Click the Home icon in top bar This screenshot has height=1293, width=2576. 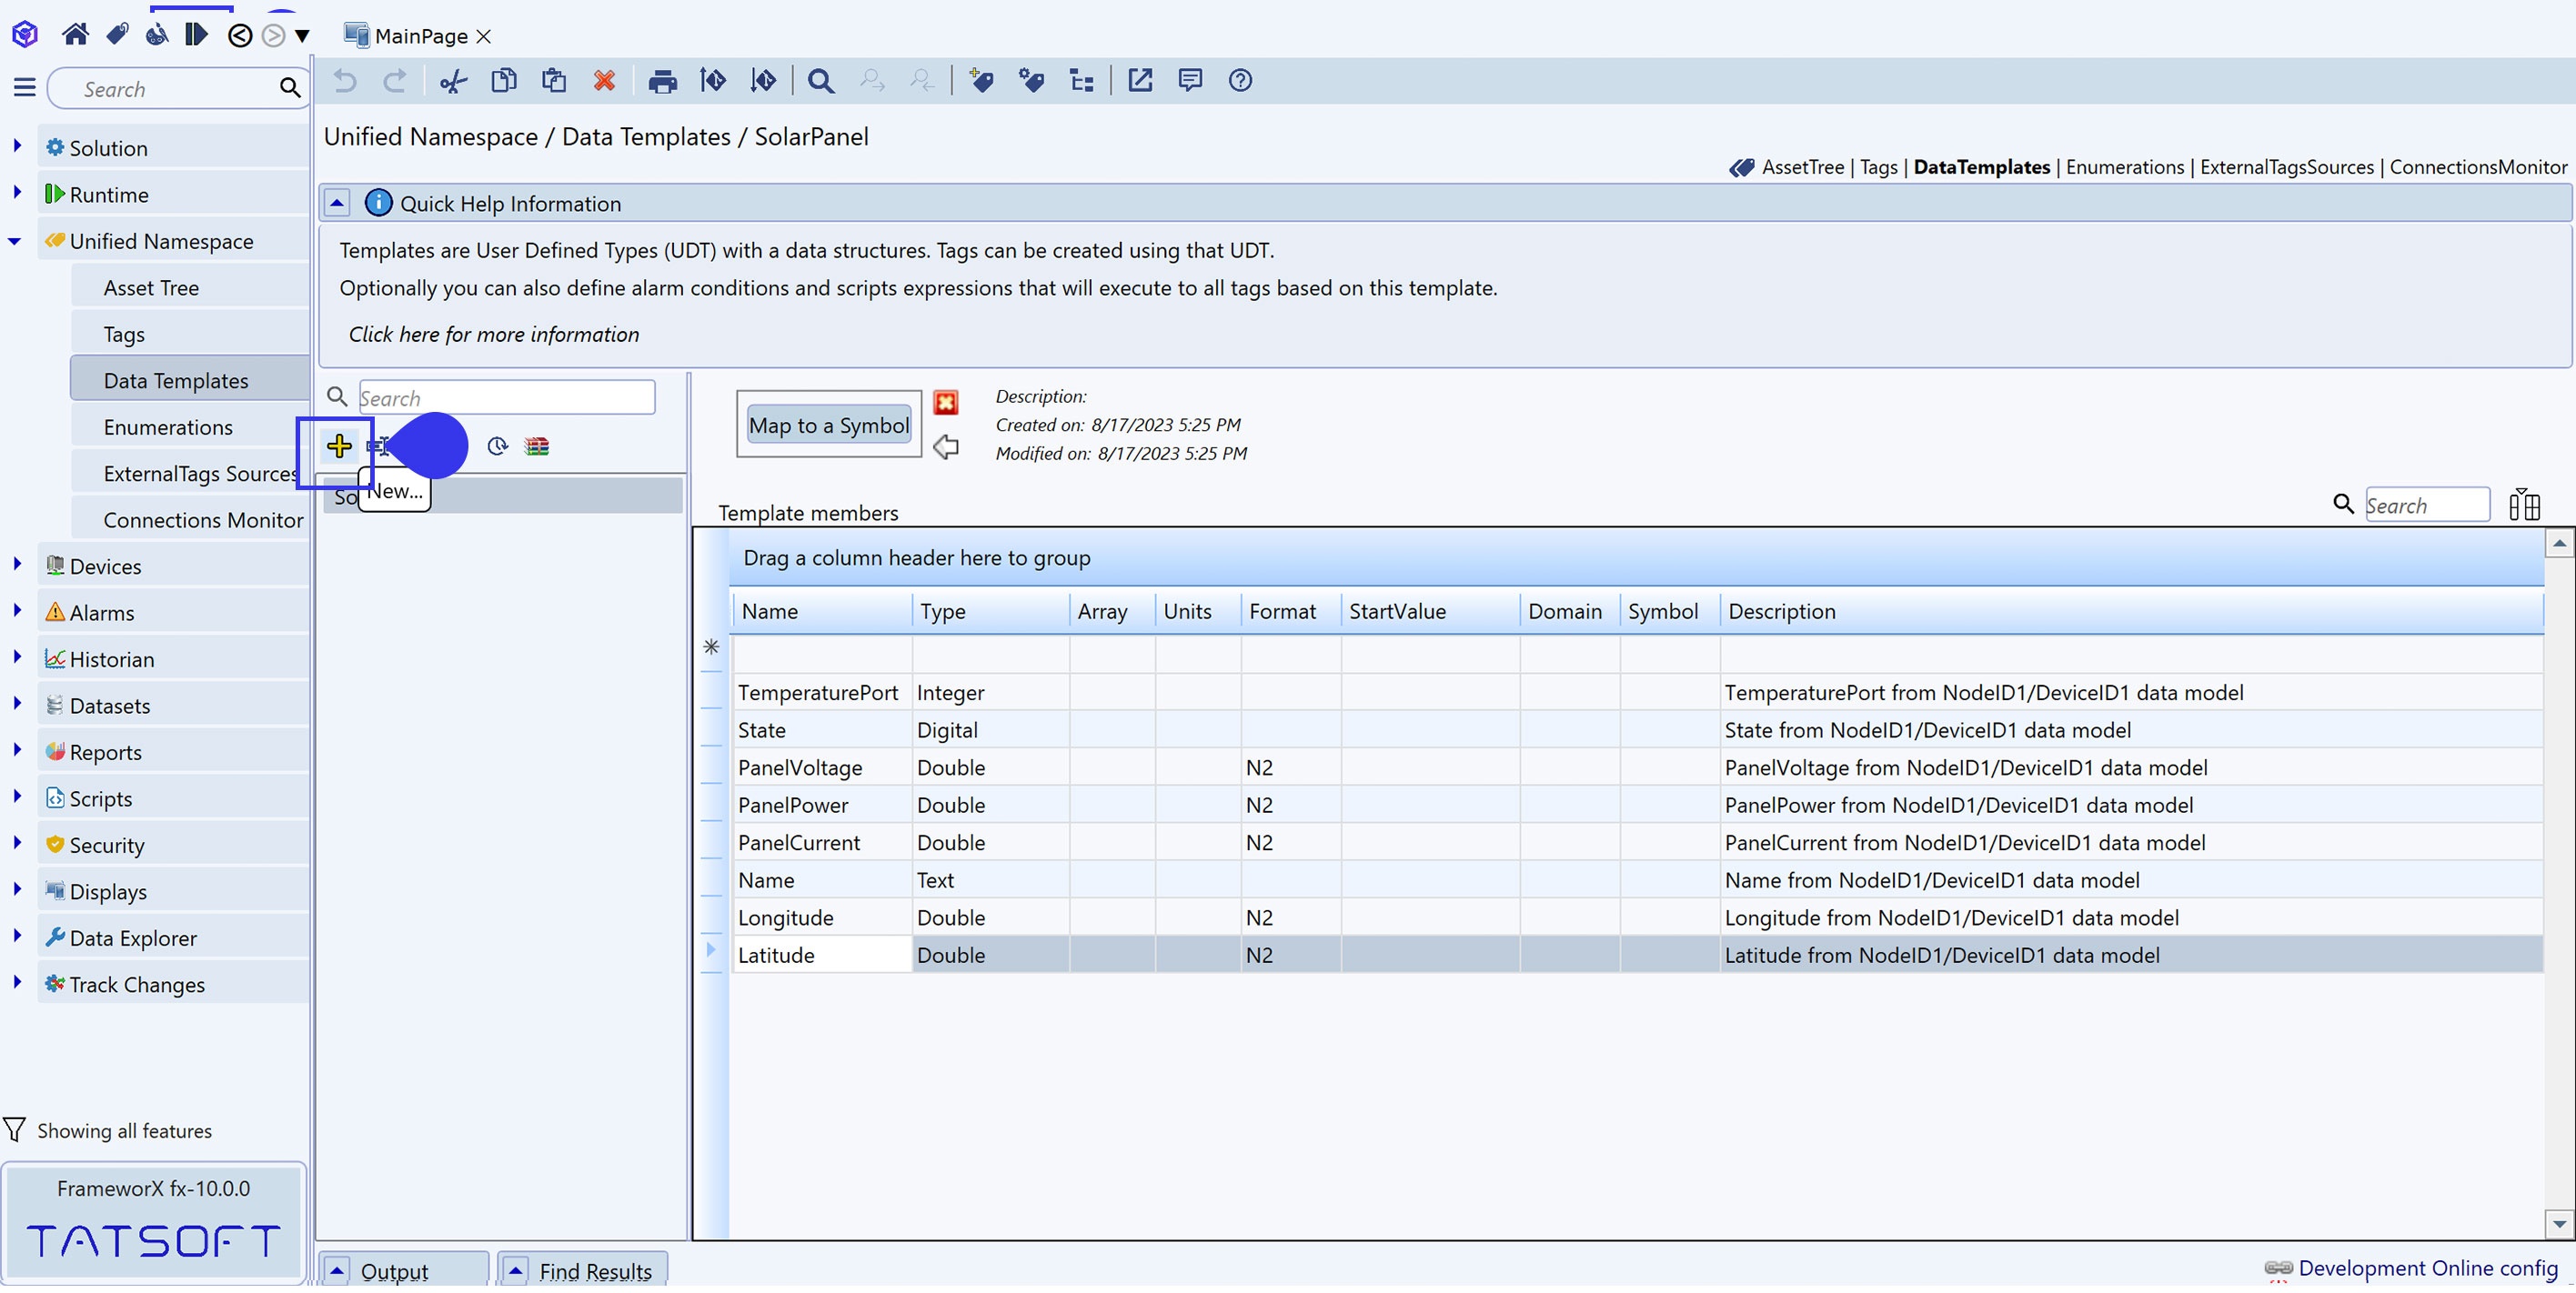pos(75,35)
